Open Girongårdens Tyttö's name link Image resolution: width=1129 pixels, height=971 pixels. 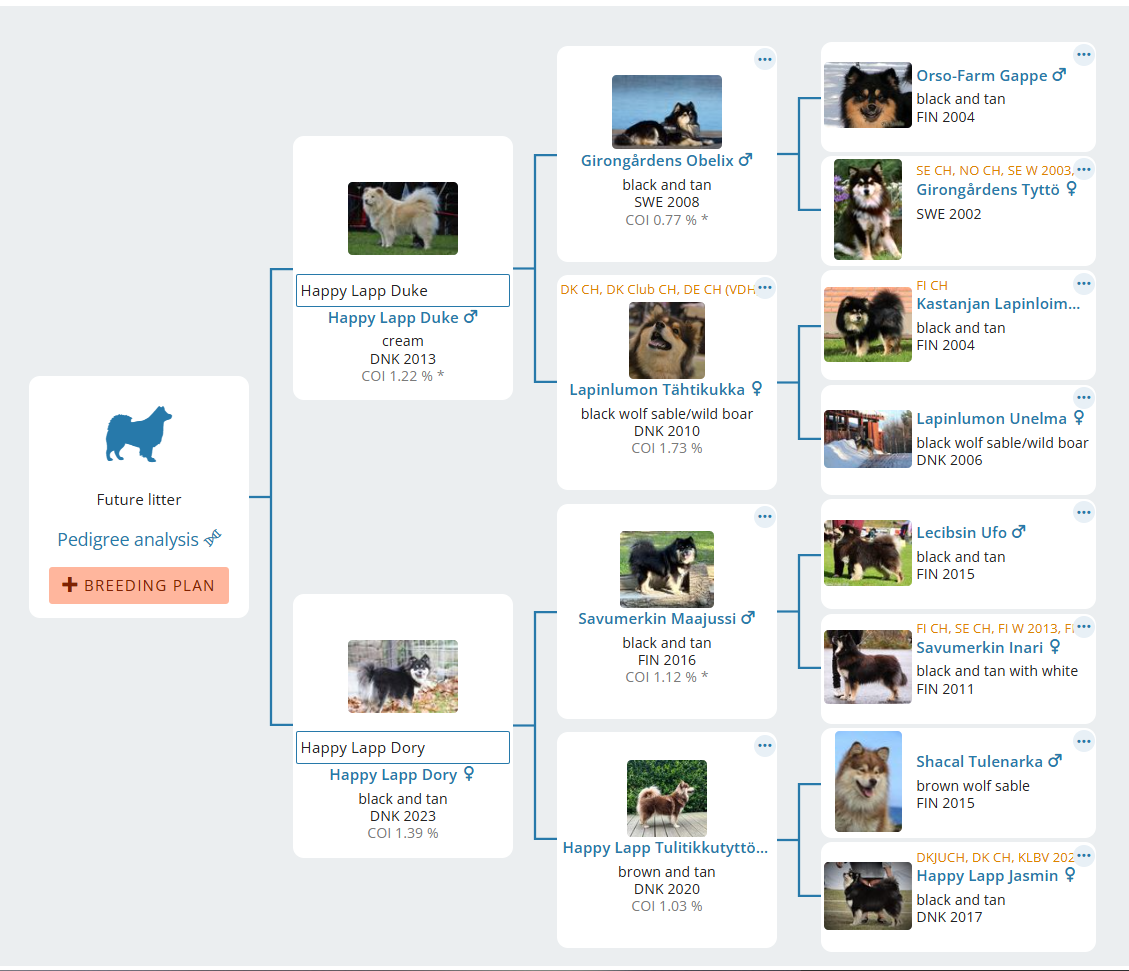(987, 189)
